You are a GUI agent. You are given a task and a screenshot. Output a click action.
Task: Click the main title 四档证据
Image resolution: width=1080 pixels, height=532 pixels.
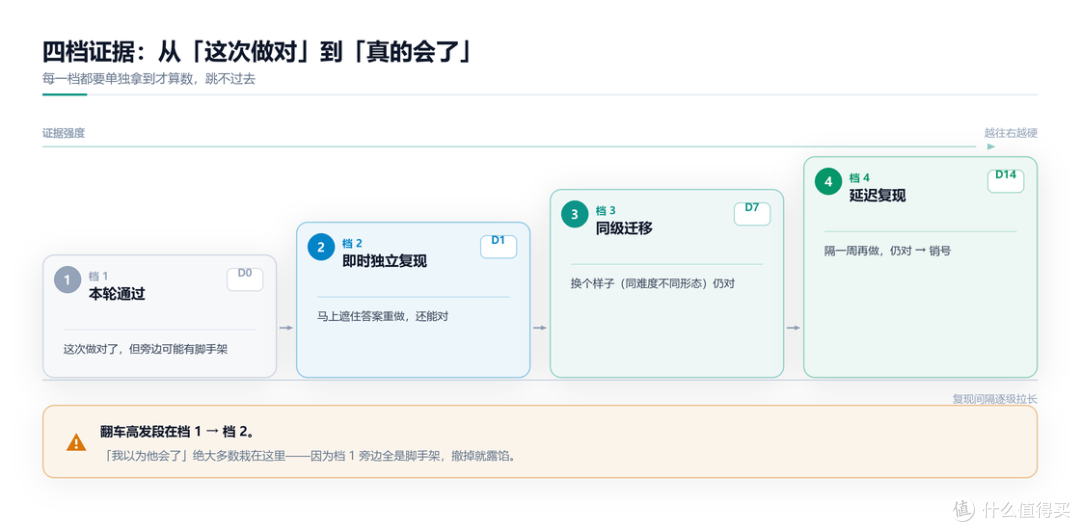[x=258, y=52]
